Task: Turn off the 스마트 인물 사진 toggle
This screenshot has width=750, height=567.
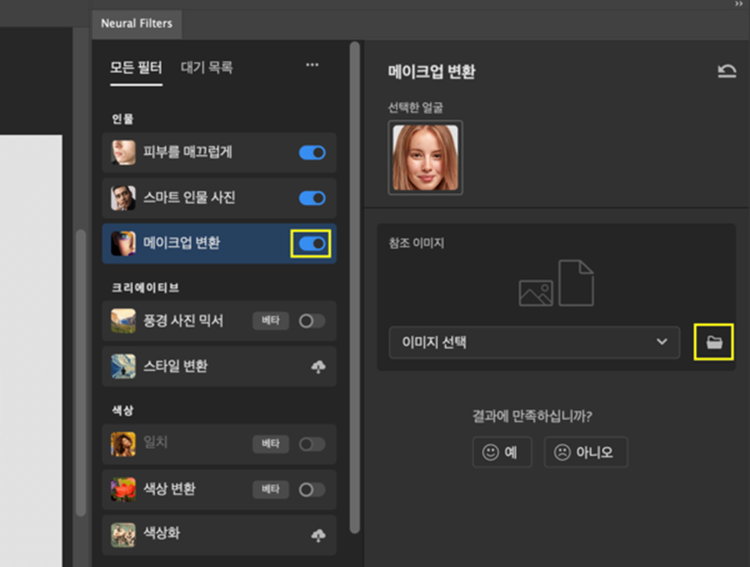Action: (x=312, y=198)
